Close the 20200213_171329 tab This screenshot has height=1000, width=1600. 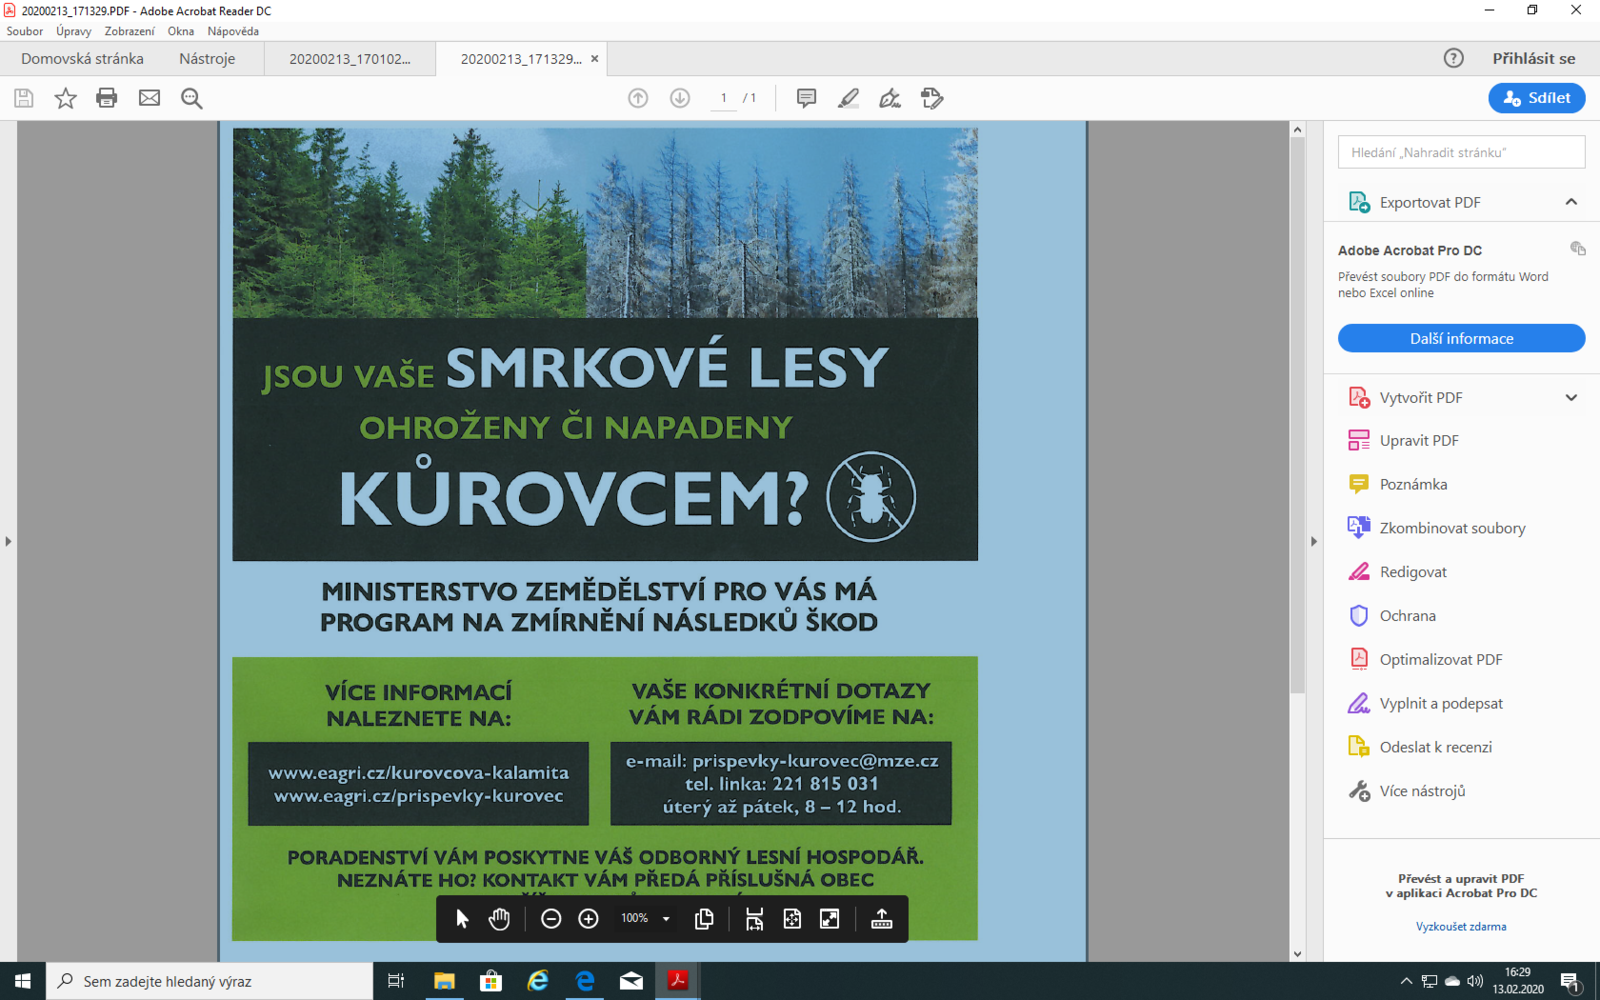(594, 59)
